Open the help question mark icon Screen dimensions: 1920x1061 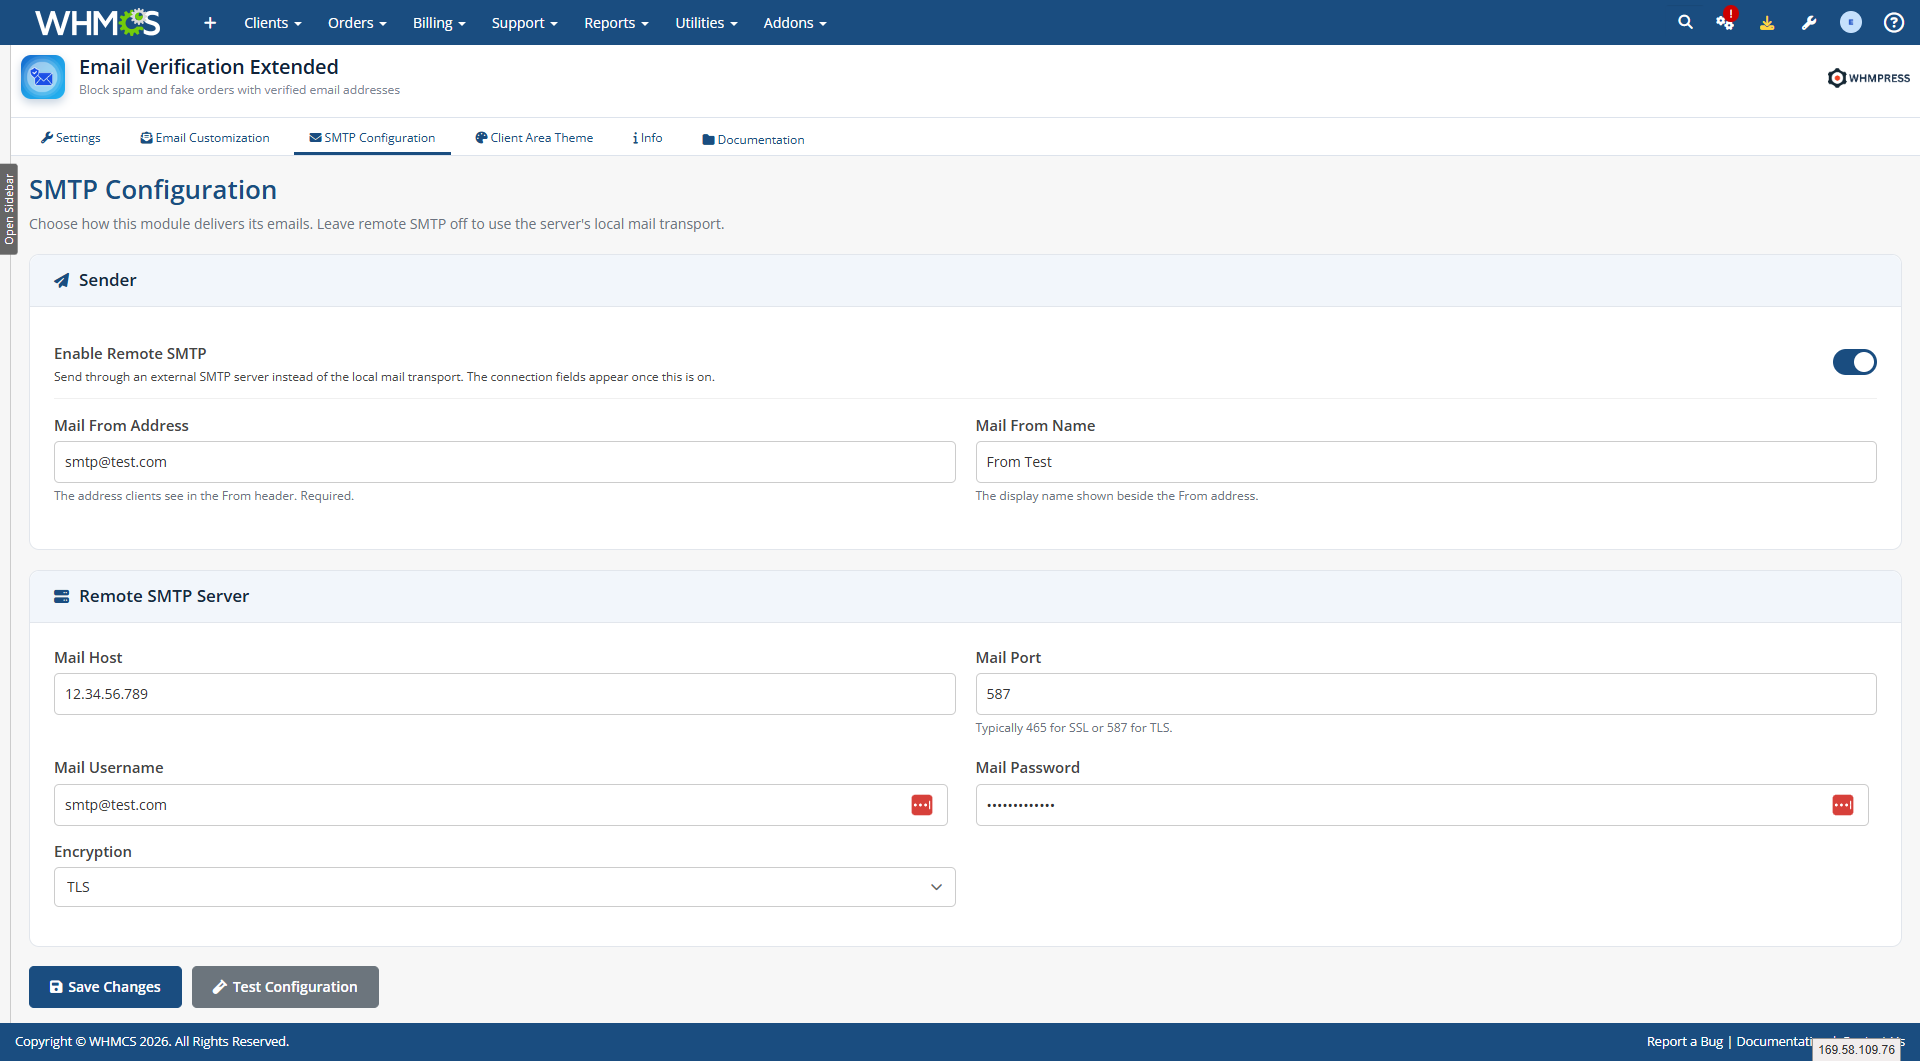(x=1894, y=22)
